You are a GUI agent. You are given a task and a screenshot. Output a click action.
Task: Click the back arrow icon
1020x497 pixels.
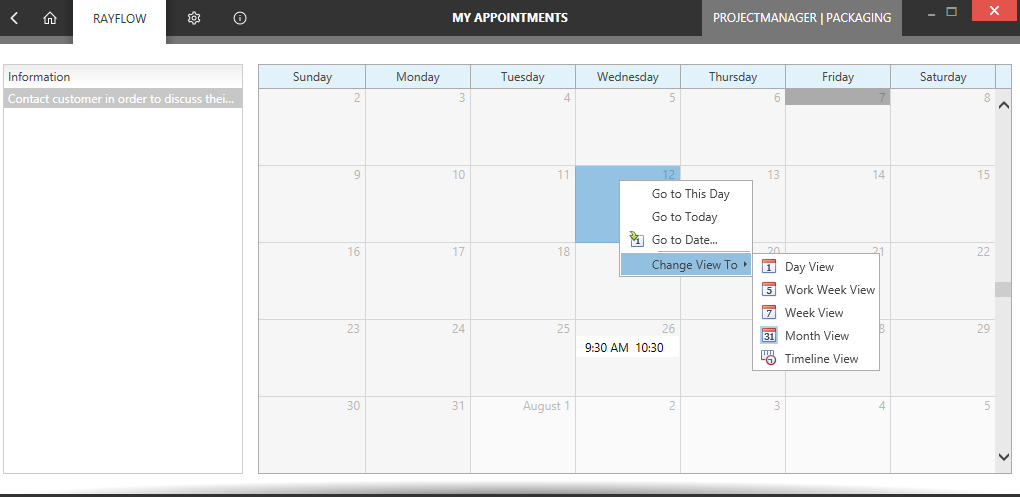pos(14,18)
